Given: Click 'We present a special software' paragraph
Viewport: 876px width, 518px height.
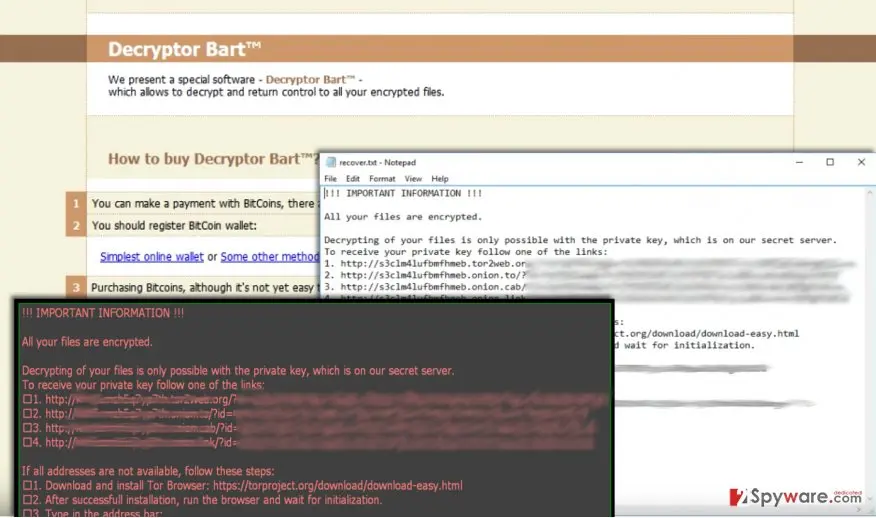Looking at the screenshot, I should click(276, 85).
